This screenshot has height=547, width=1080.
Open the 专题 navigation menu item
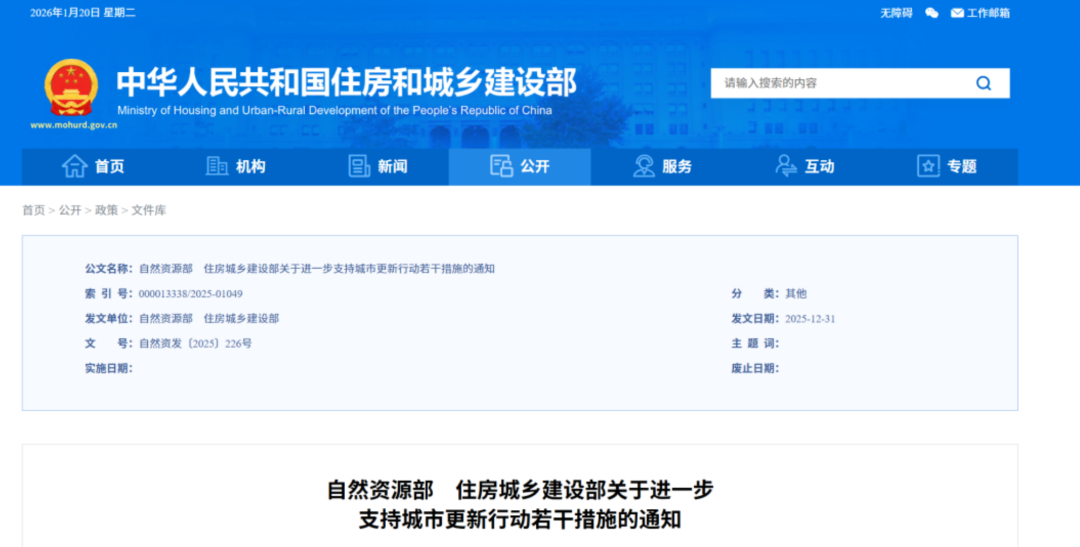click(947, 167)
